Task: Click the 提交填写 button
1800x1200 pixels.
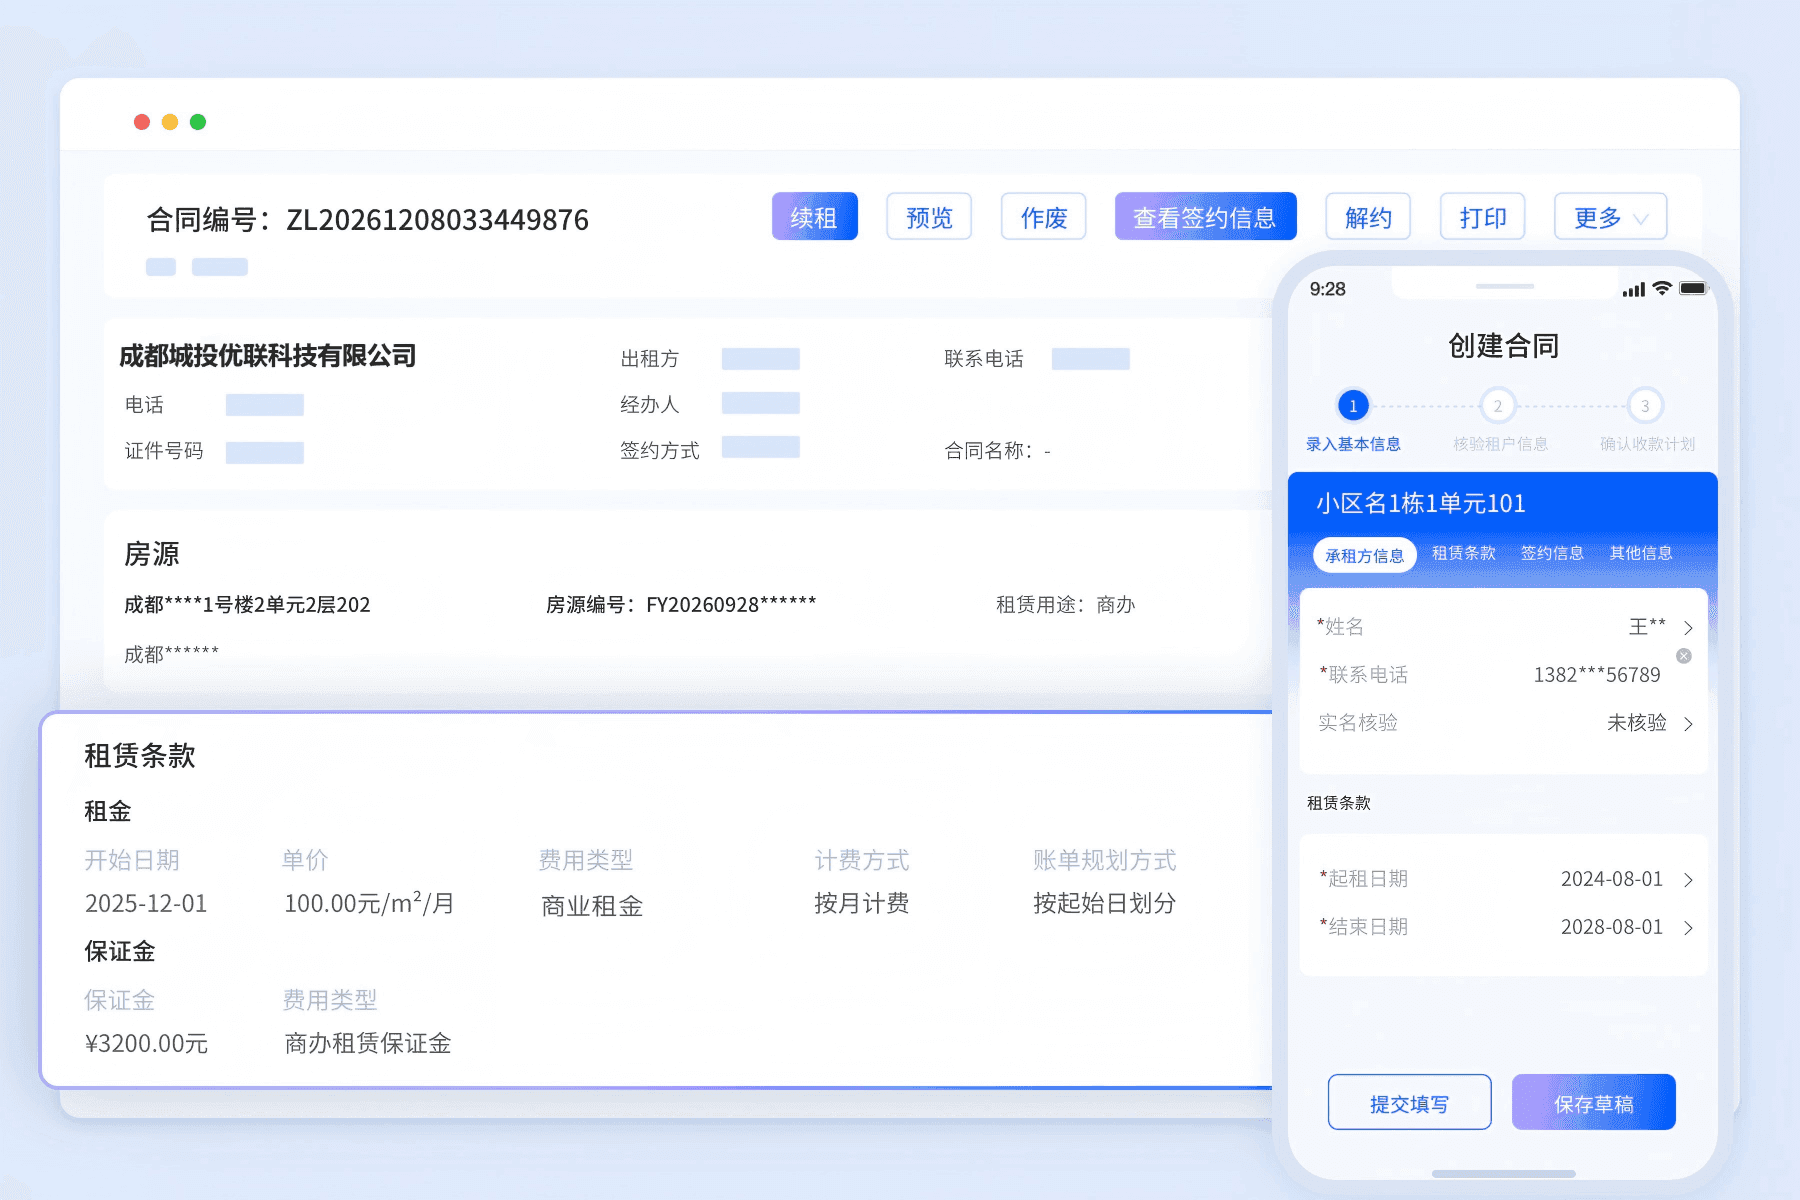Action: 1409,1102
